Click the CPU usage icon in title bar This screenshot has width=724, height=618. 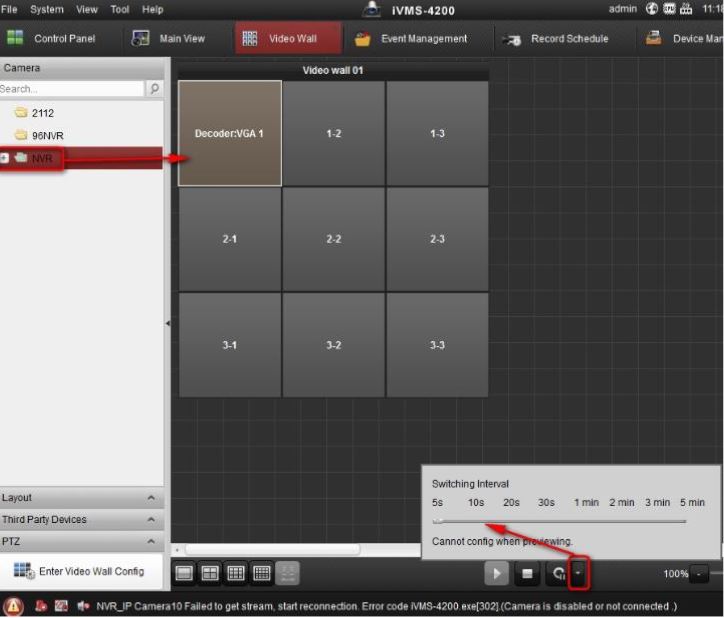tap(669, 8)
